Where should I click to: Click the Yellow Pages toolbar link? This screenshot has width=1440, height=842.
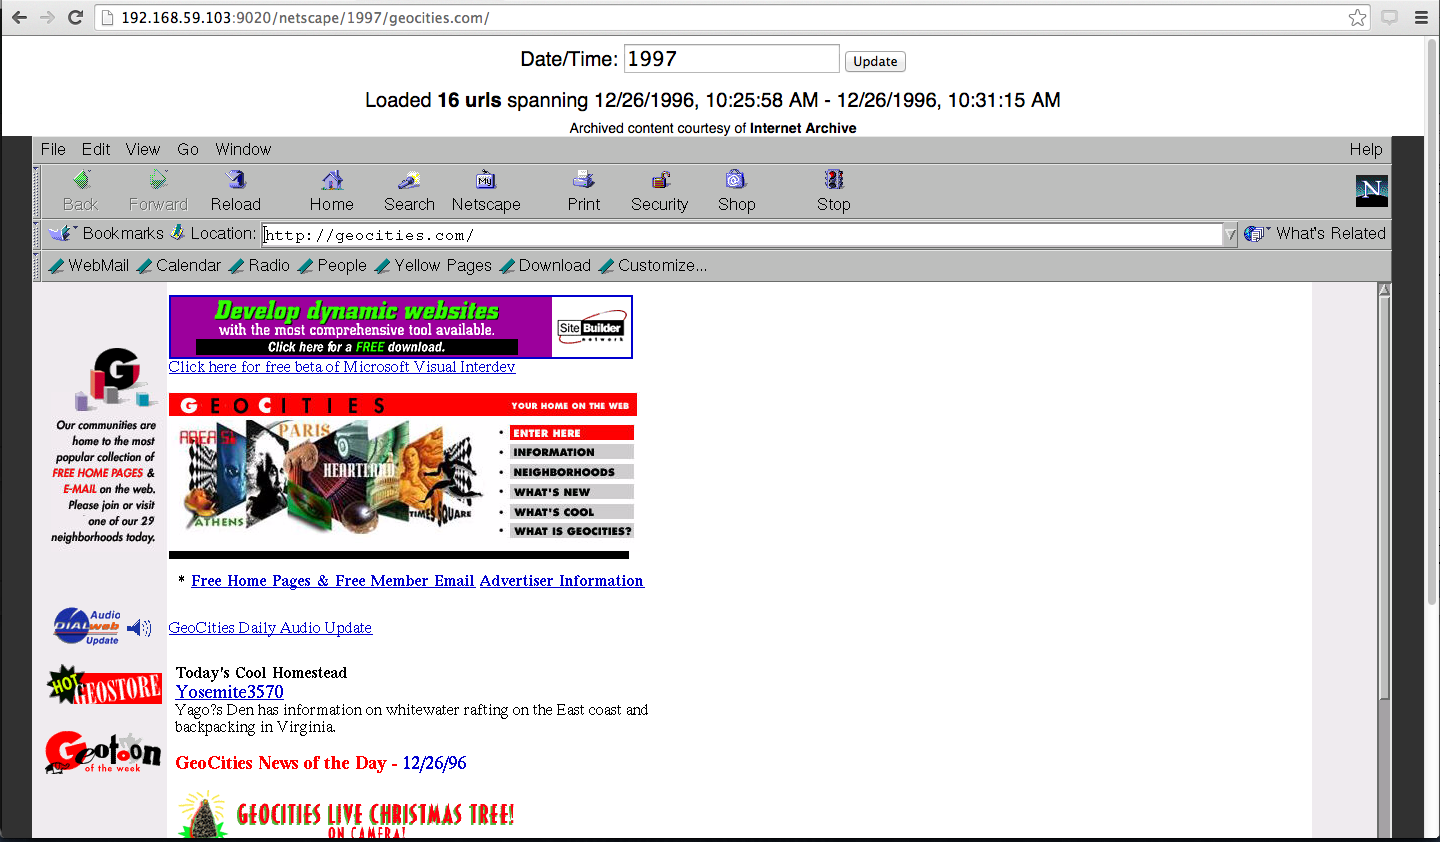tap(433, 265)
